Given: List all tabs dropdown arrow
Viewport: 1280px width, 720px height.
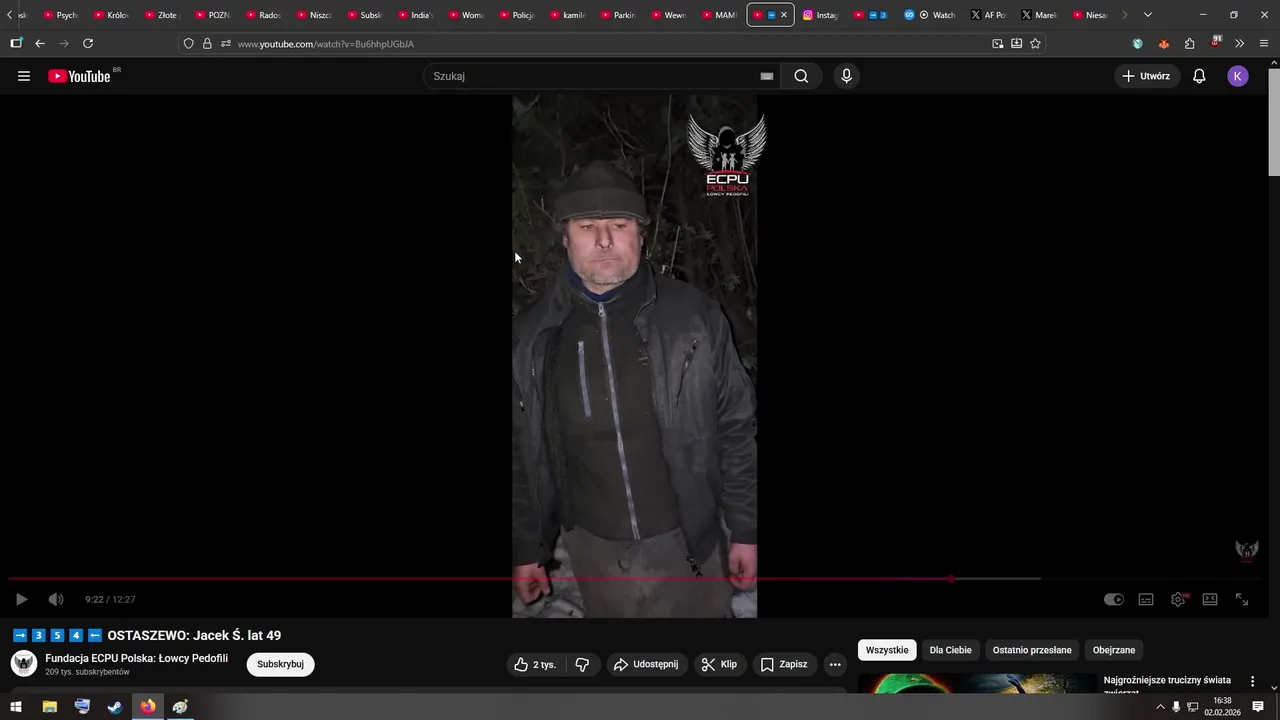Looking at the screenshot, I should (1147, 15).
